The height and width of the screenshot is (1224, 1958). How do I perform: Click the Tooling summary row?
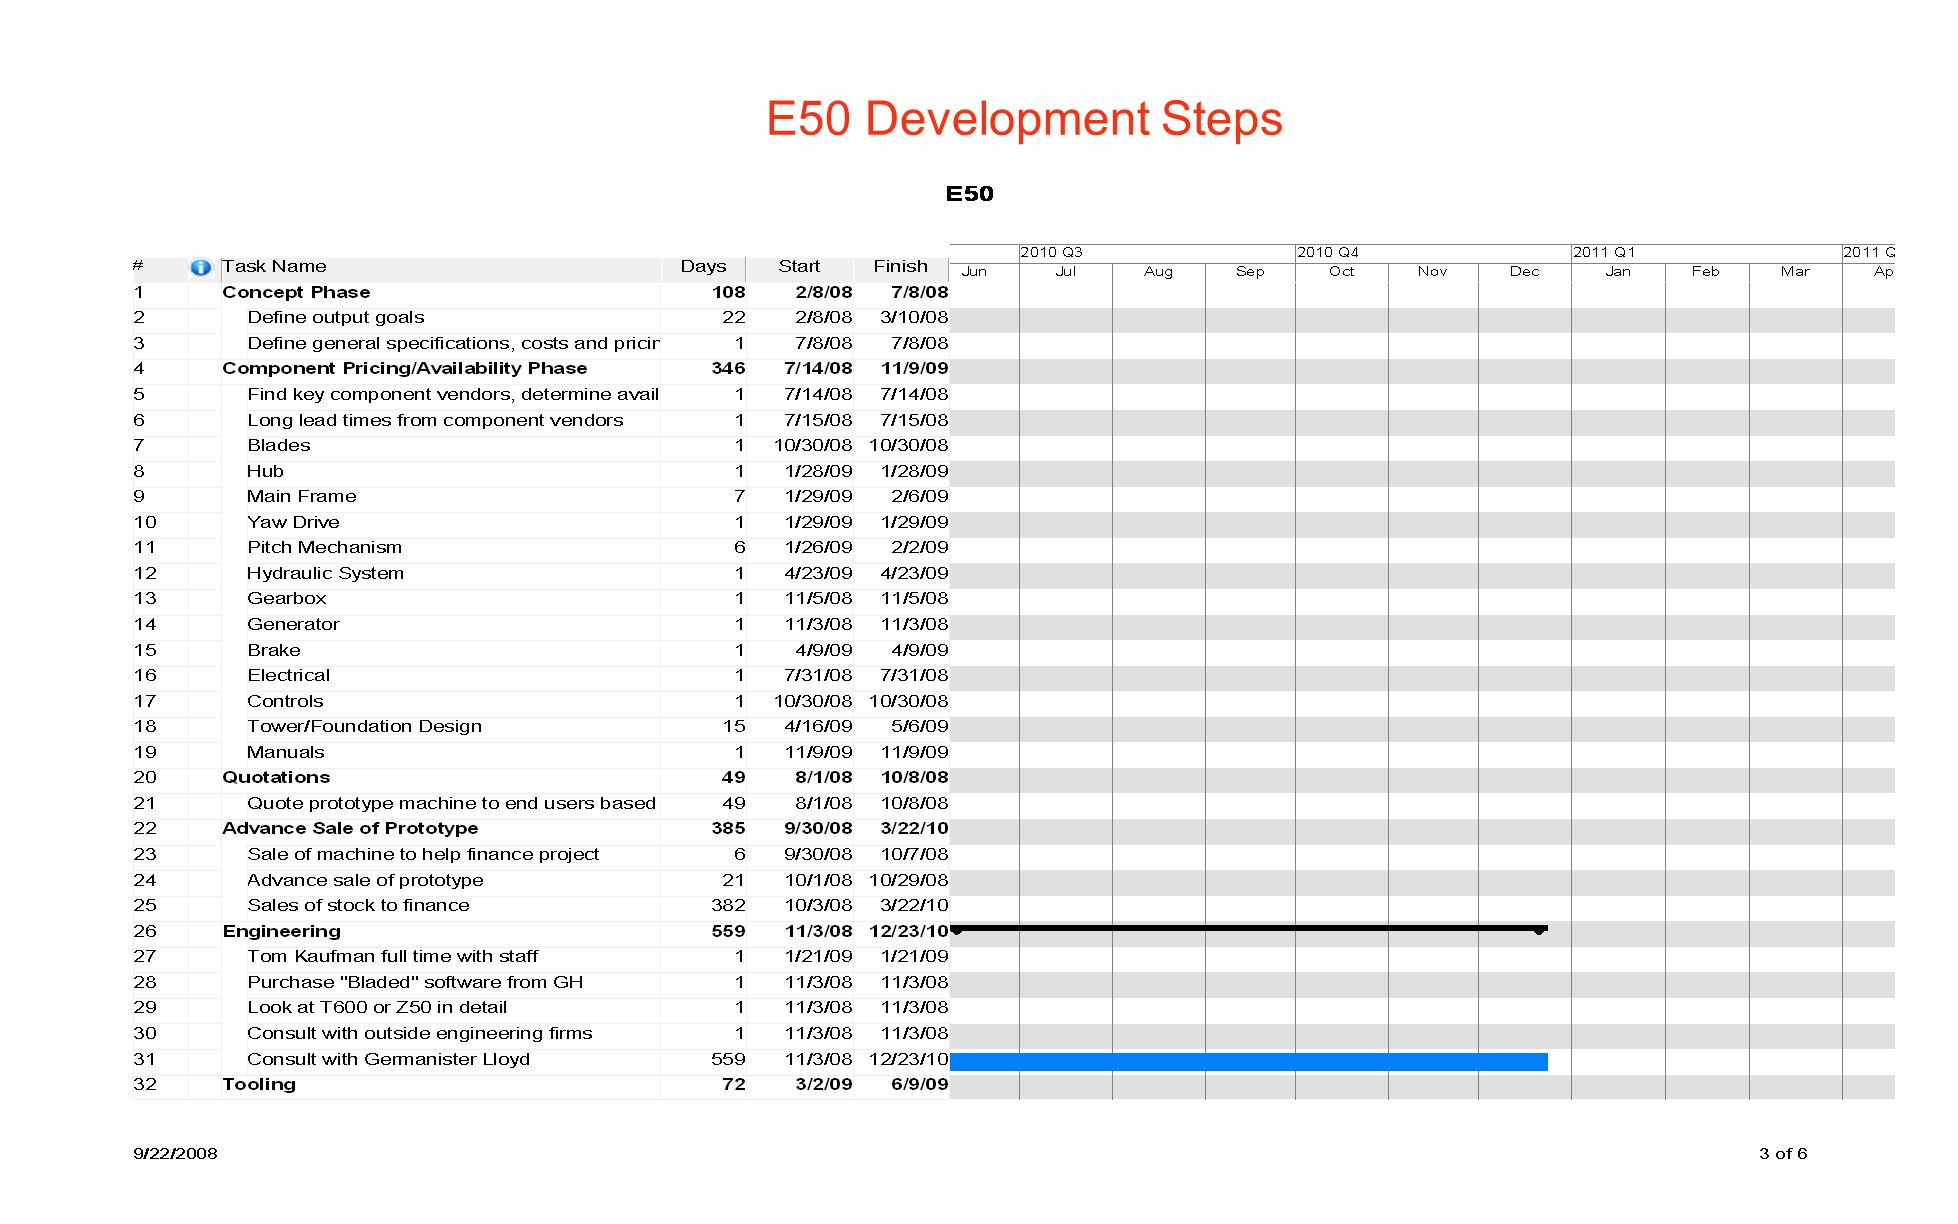[259, 1084]
